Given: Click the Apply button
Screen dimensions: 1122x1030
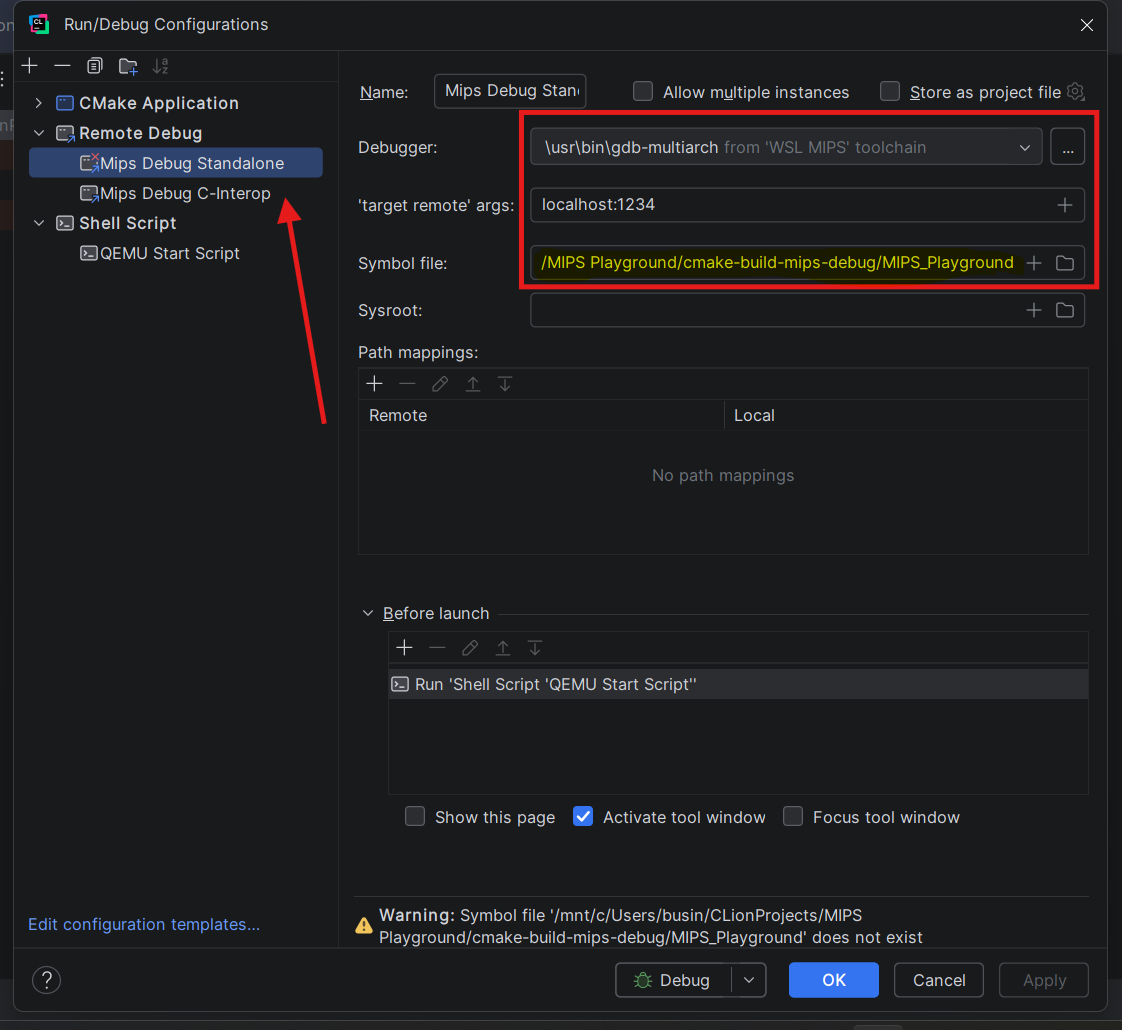Looking at the screenshot, I should tap(1044, 980).
